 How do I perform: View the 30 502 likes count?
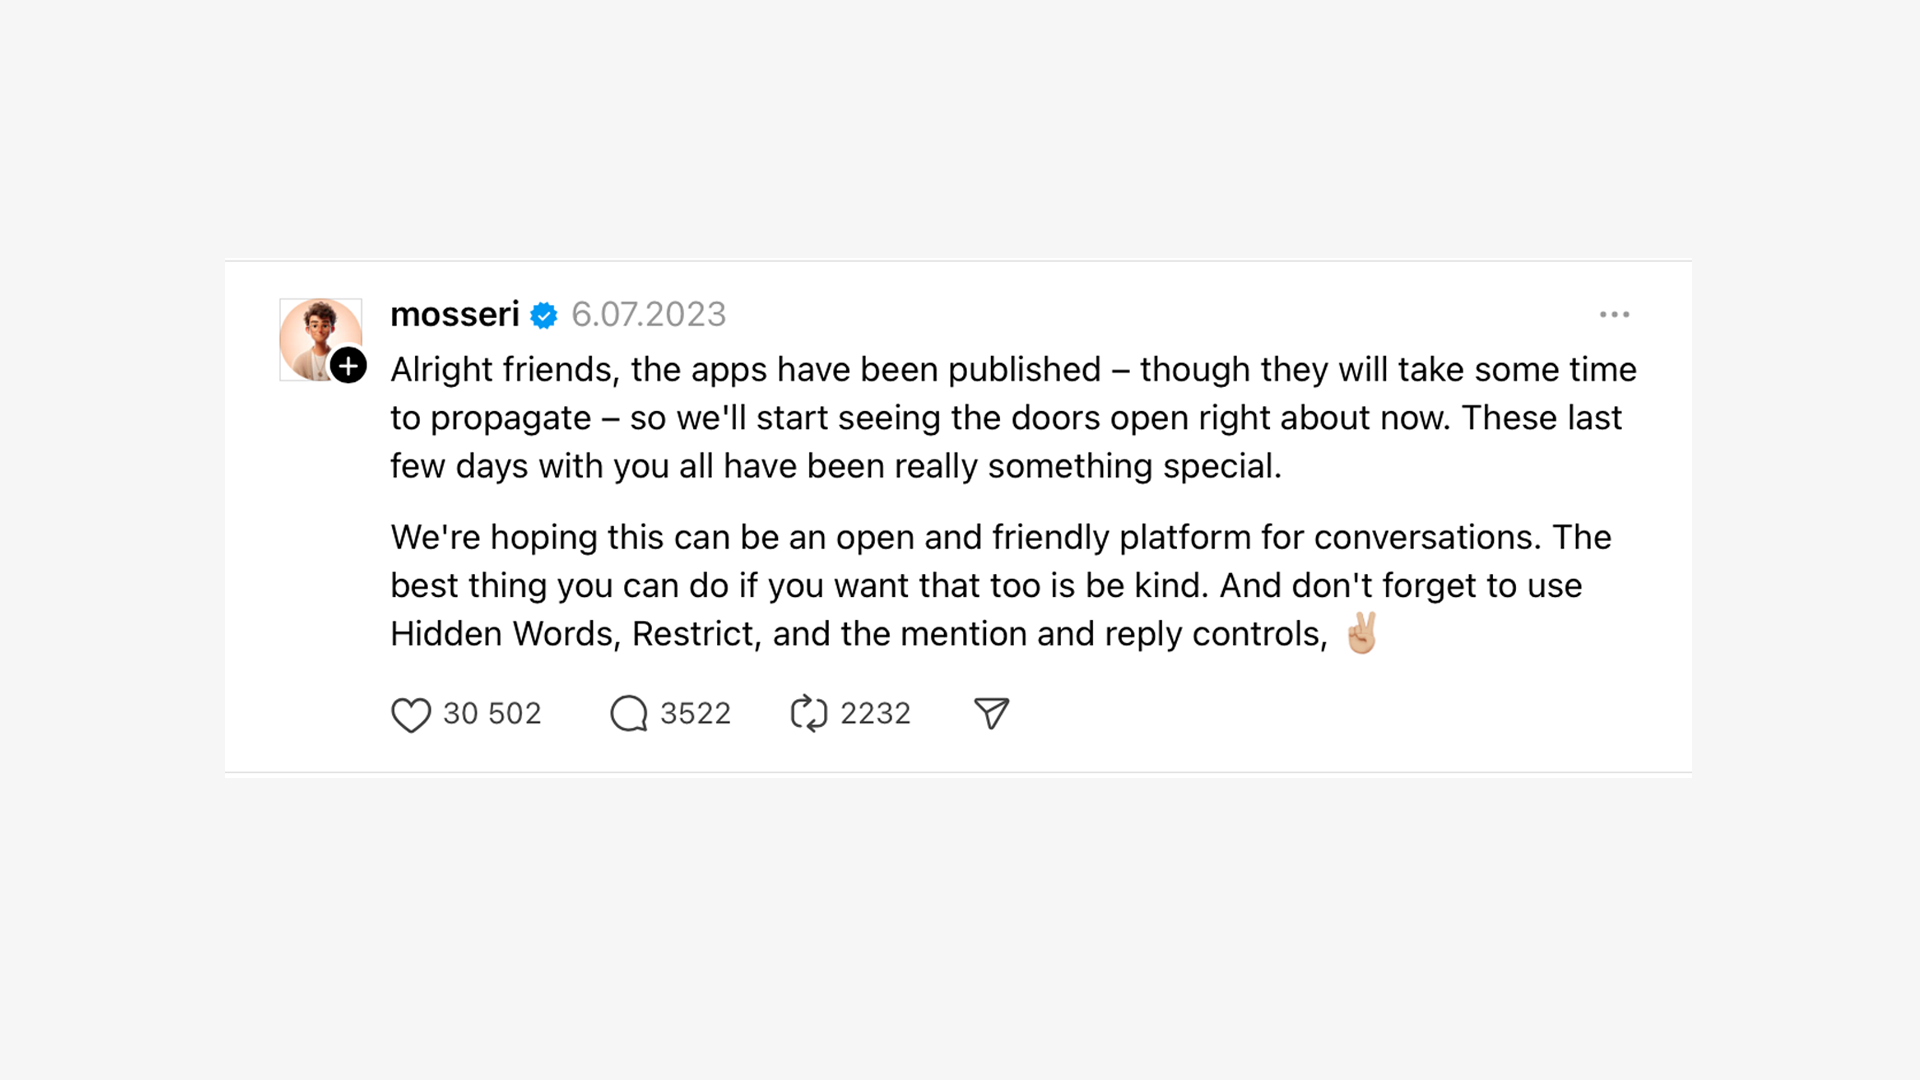point(492,714)
